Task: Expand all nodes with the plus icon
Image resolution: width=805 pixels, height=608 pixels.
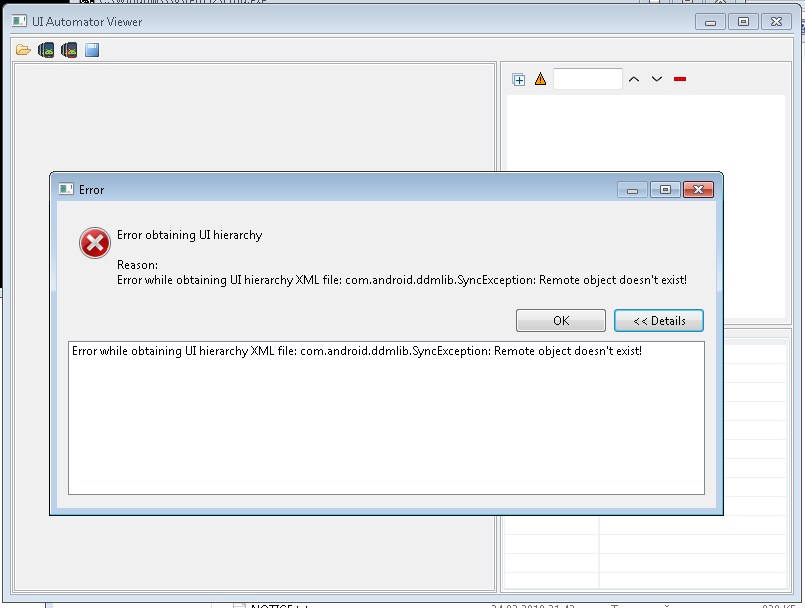Action: pos(519,80)
